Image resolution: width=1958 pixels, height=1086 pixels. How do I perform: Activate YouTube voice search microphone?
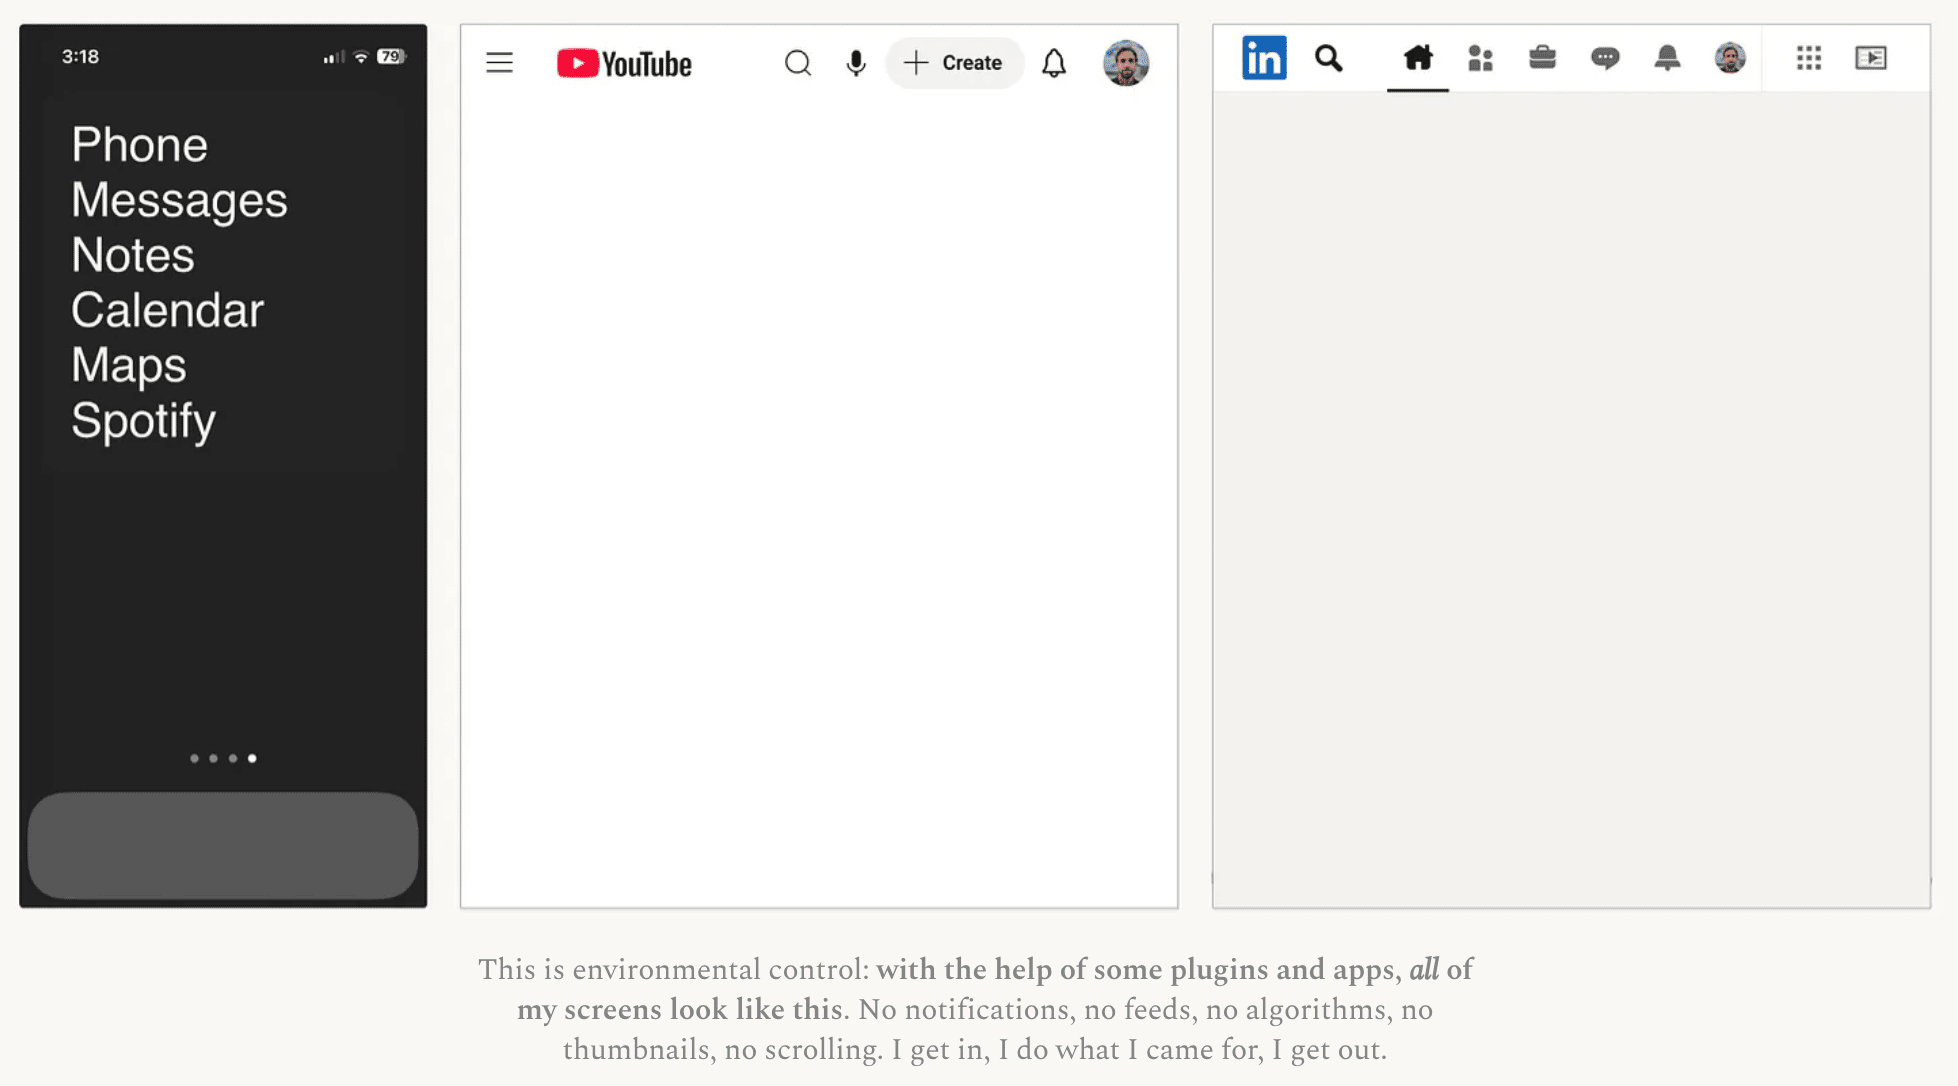click(855, 63)
